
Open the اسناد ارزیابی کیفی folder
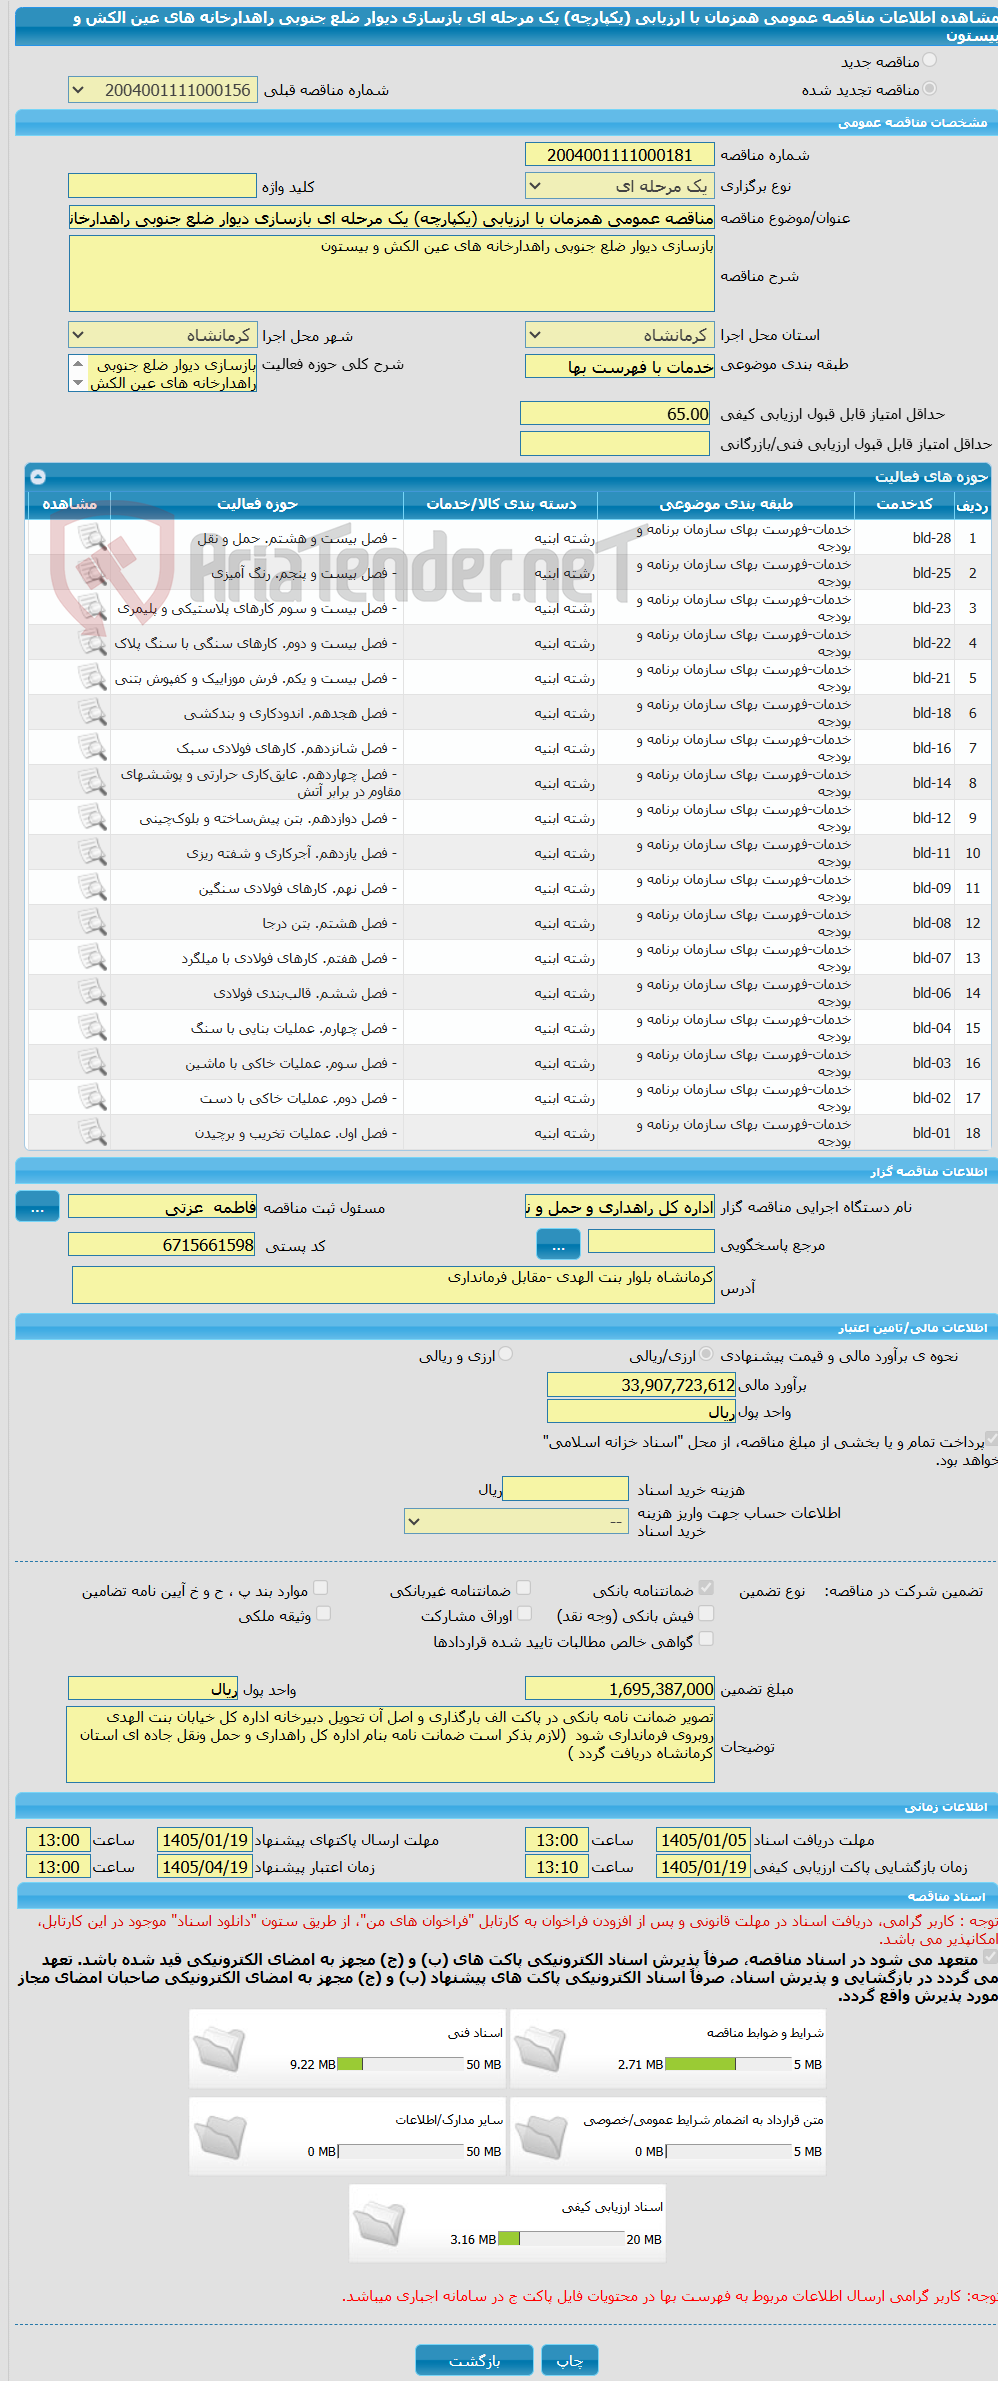(379, 2224)
